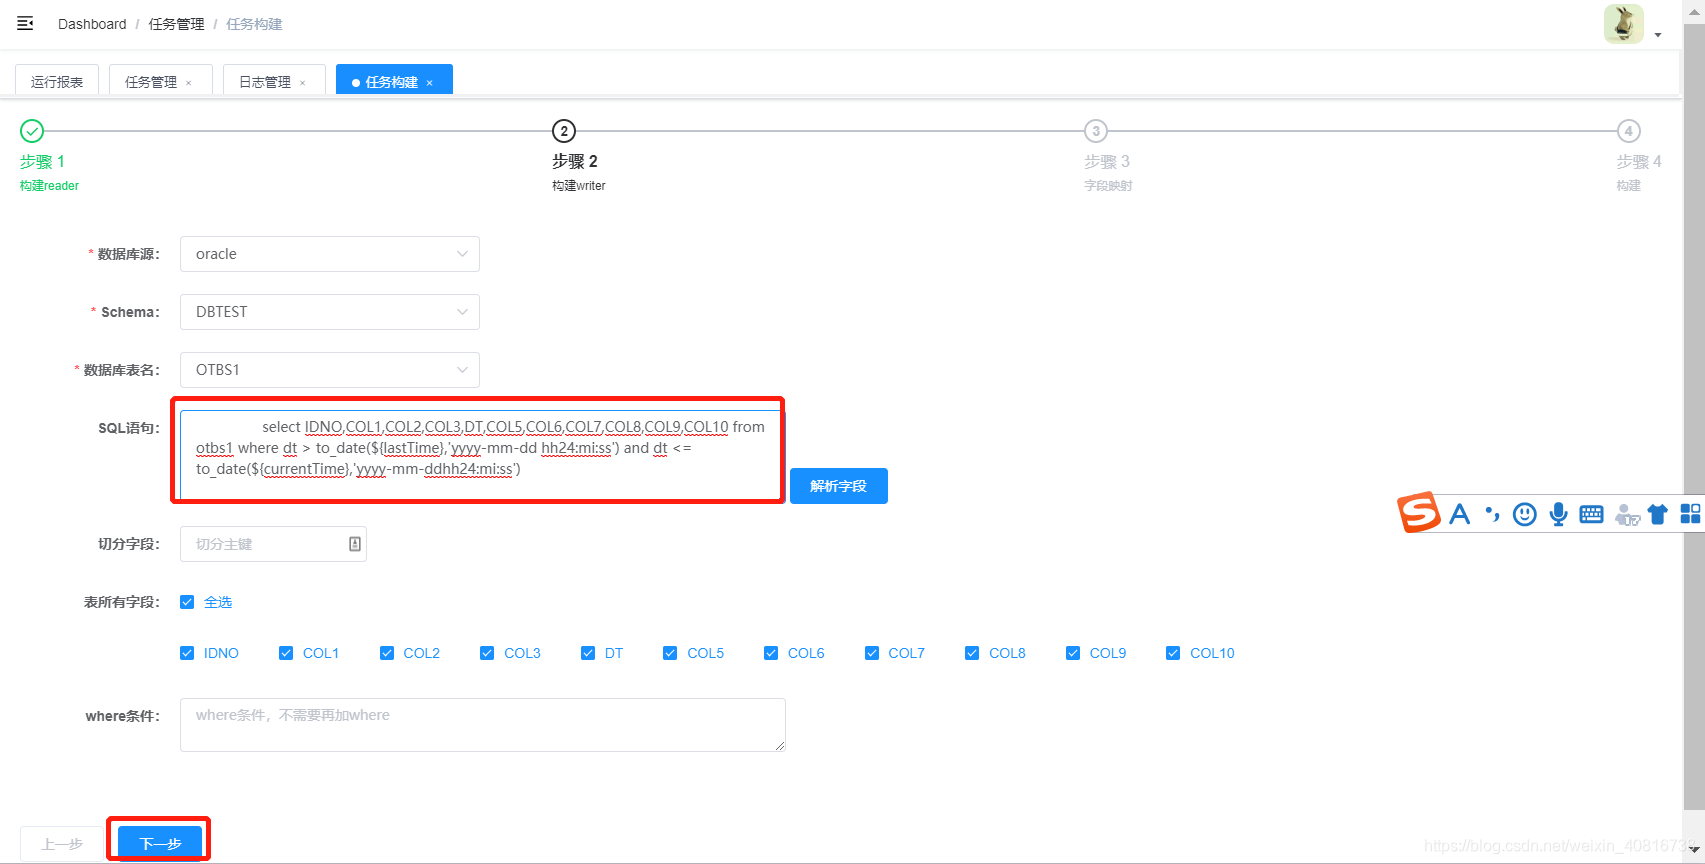Open the Sogou emoji panel
1705x864 pixels.
1524,514
